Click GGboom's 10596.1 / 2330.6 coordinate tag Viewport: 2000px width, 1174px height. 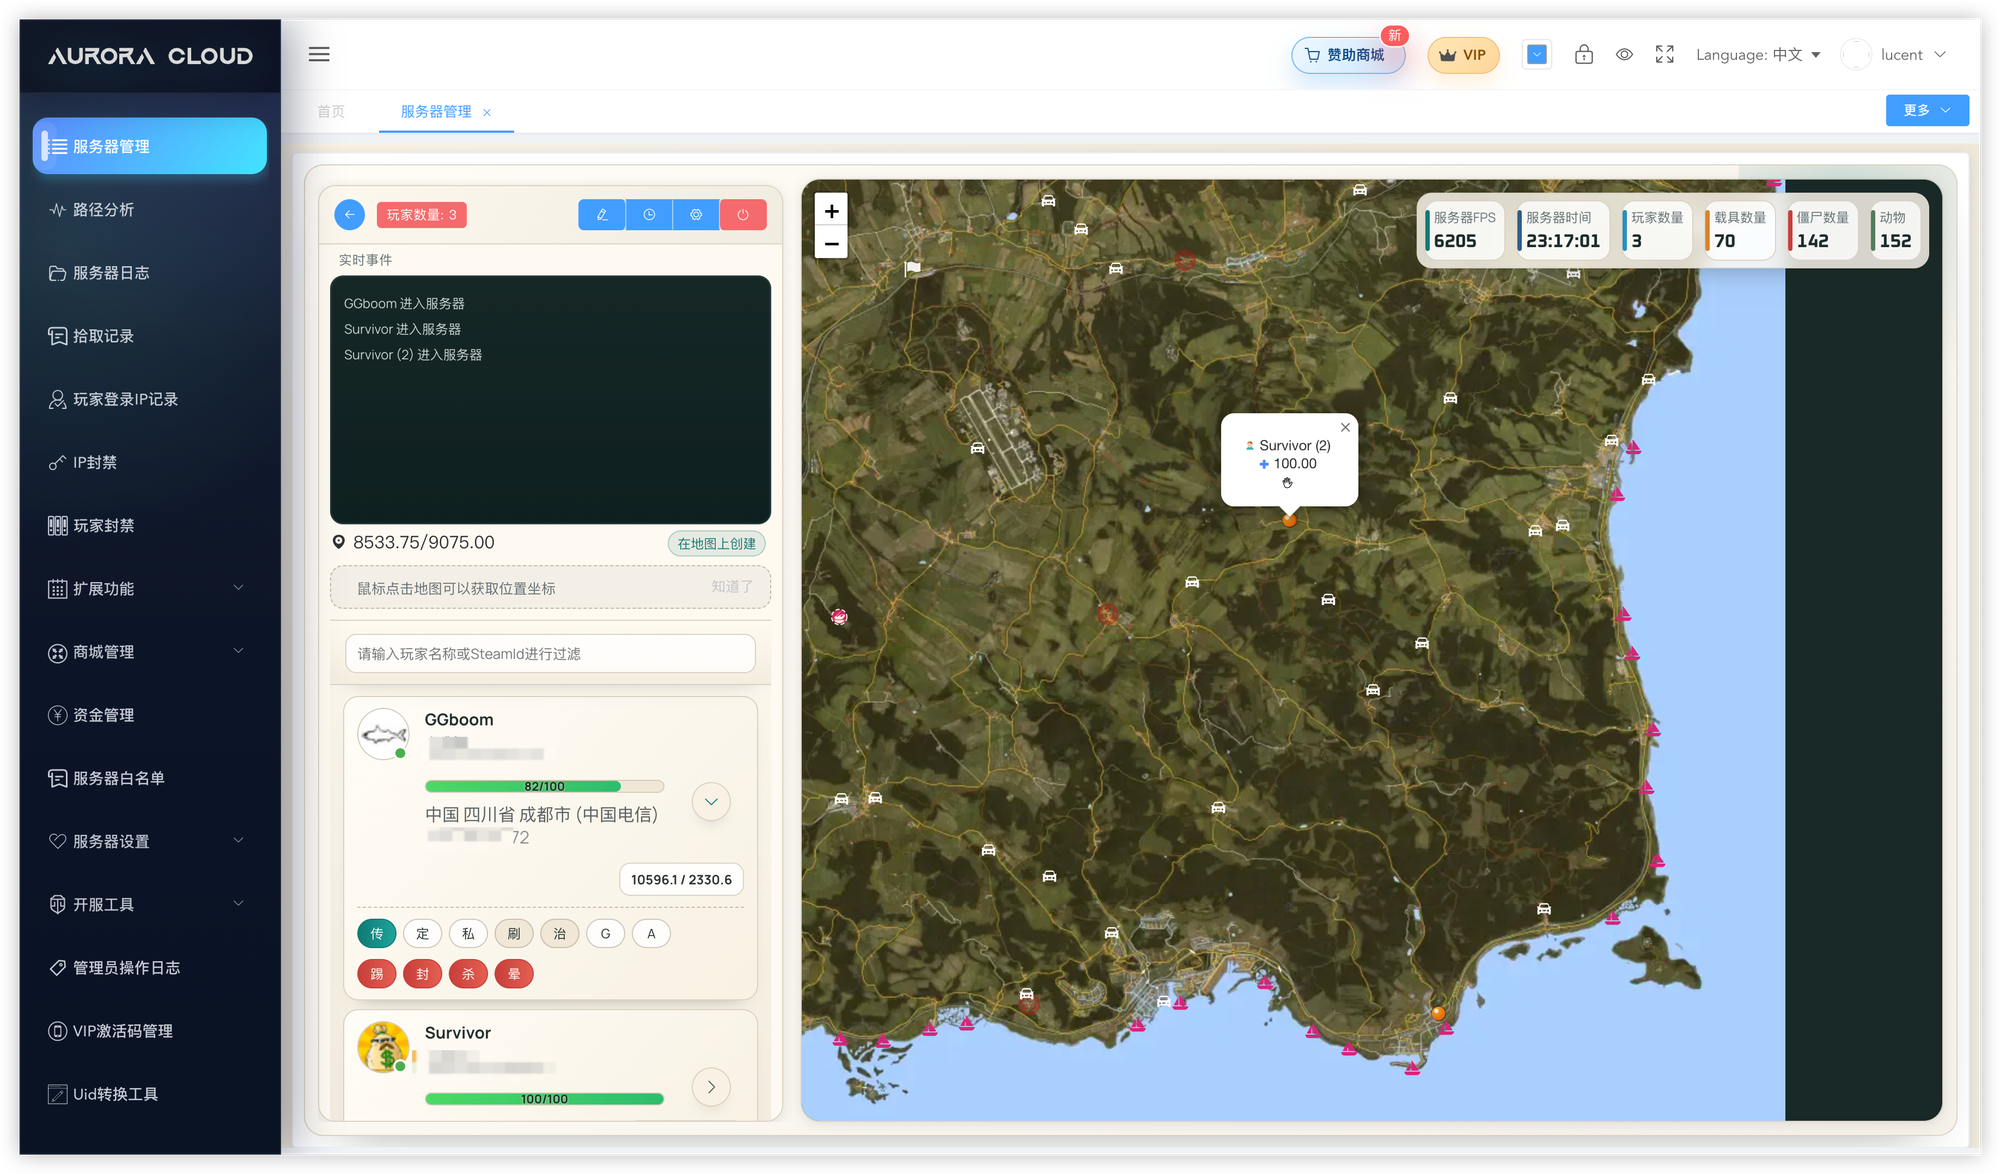(681, 879)
